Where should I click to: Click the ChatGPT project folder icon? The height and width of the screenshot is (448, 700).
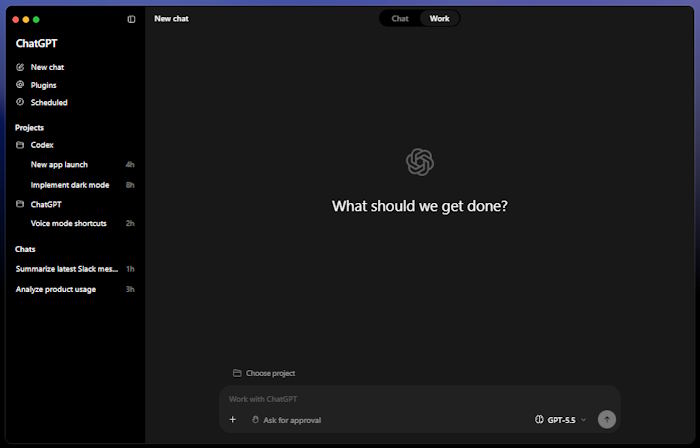click(x=20, y=204)
